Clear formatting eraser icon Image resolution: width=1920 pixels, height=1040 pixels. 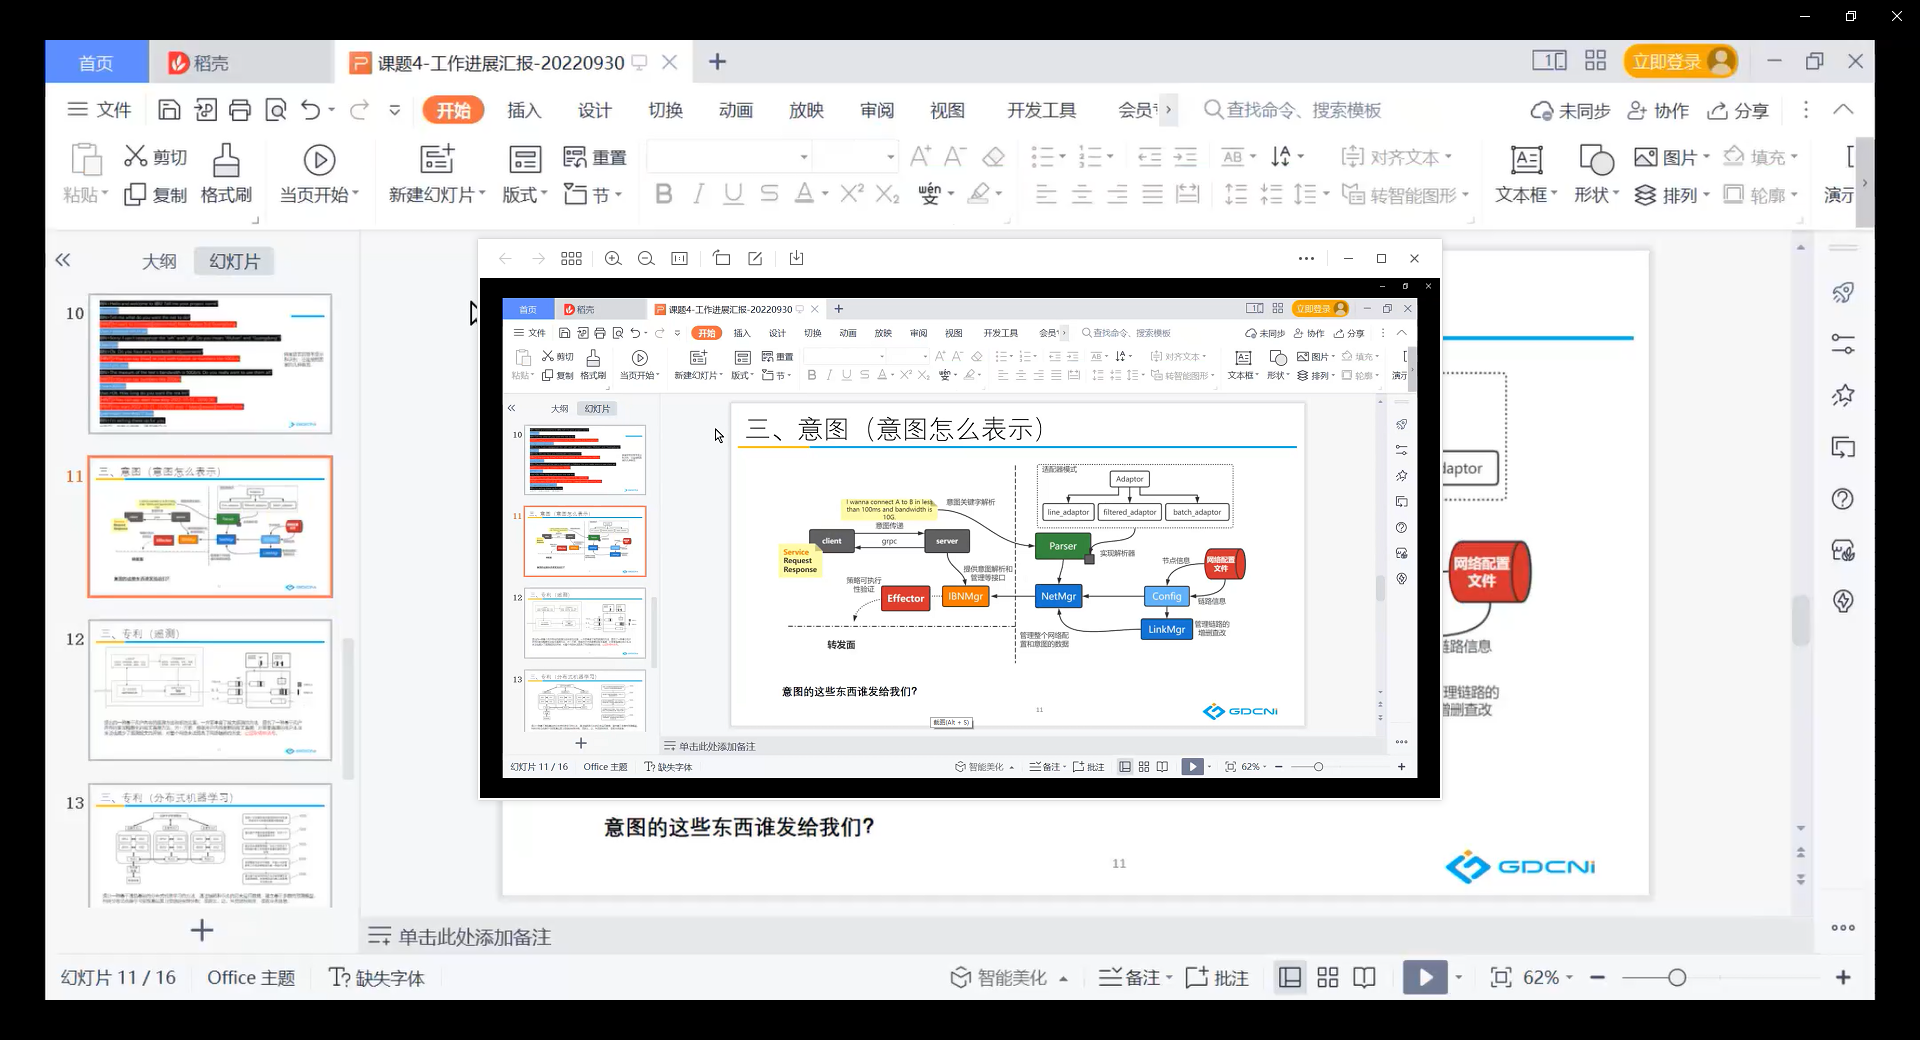pyautogui.click(x=993, y=157)
